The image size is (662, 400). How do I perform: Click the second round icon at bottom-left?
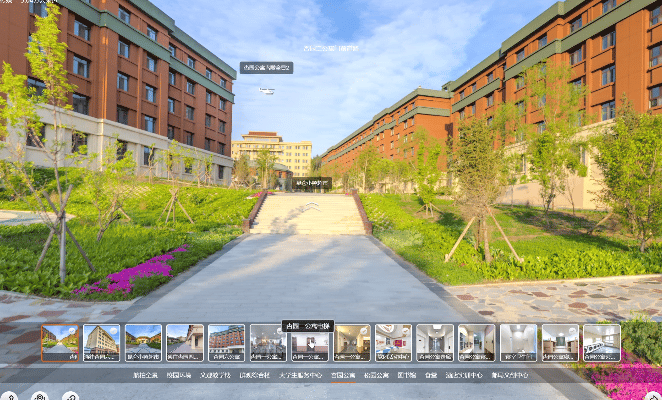(40, 396)
